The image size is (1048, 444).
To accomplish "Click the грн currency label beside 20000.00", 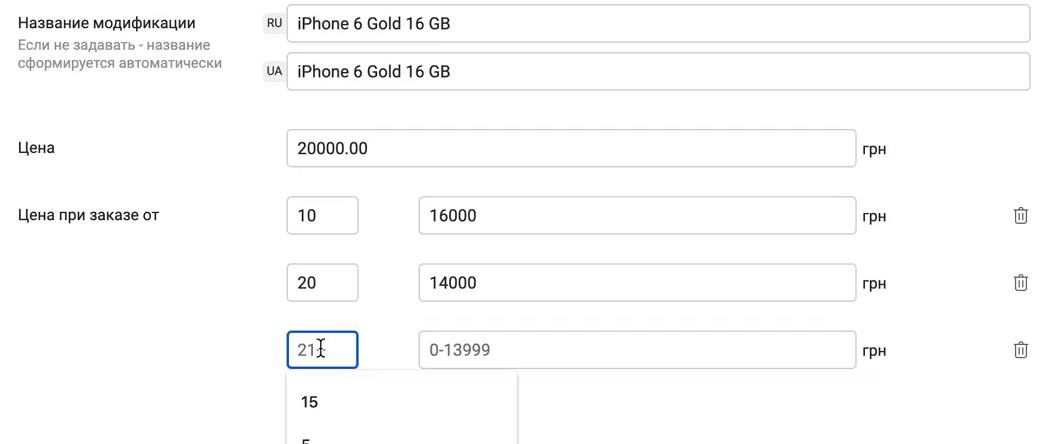I will 874,149.
